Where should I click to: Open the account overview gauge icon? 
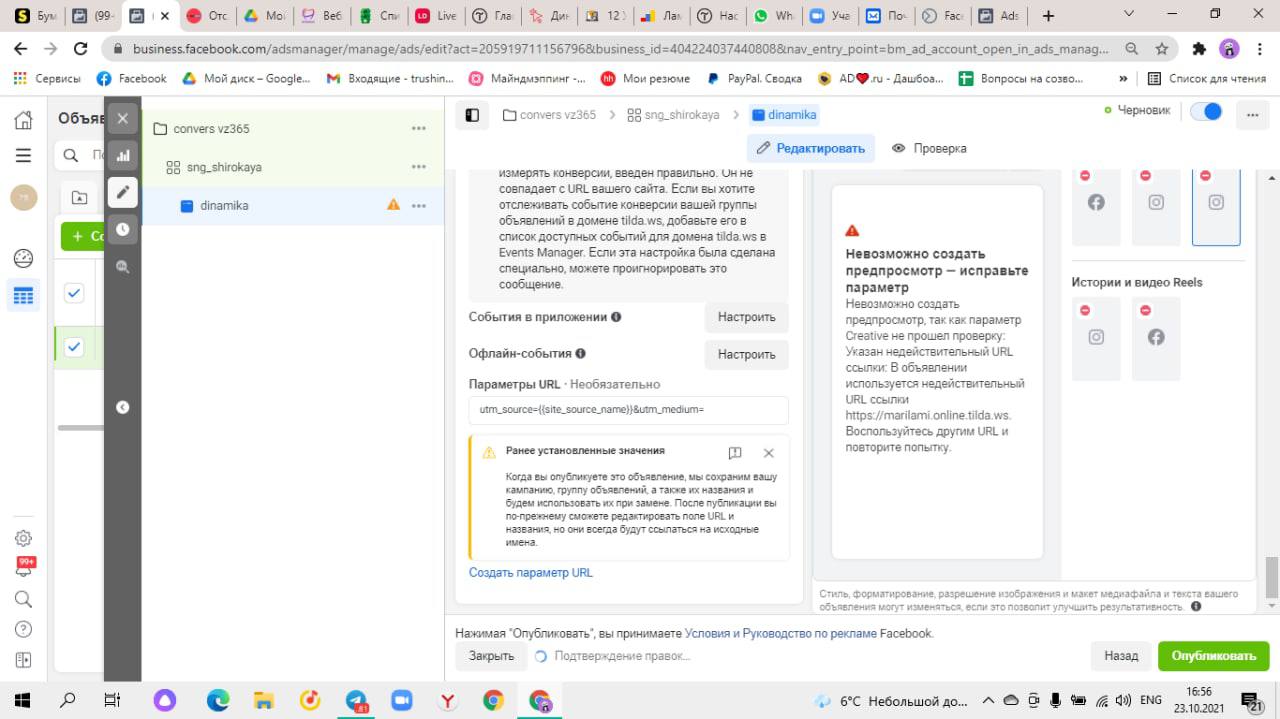23,258
